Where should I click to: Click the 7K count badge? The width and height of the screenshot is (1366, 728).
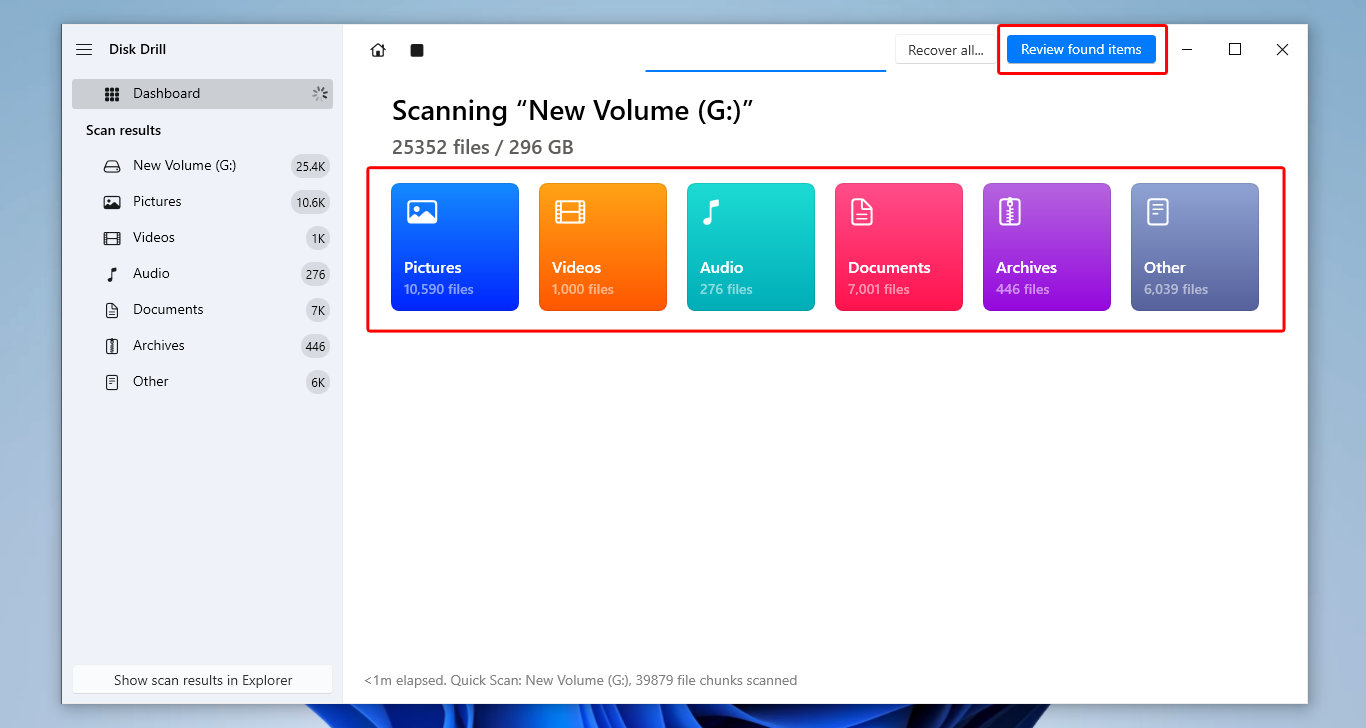(x=318, y=310)
